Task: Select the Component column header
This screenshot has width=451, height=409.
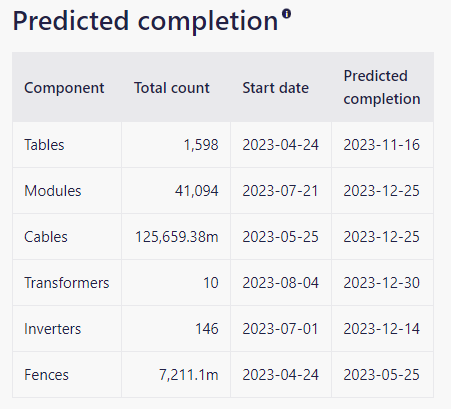Action: click(64, 88)
